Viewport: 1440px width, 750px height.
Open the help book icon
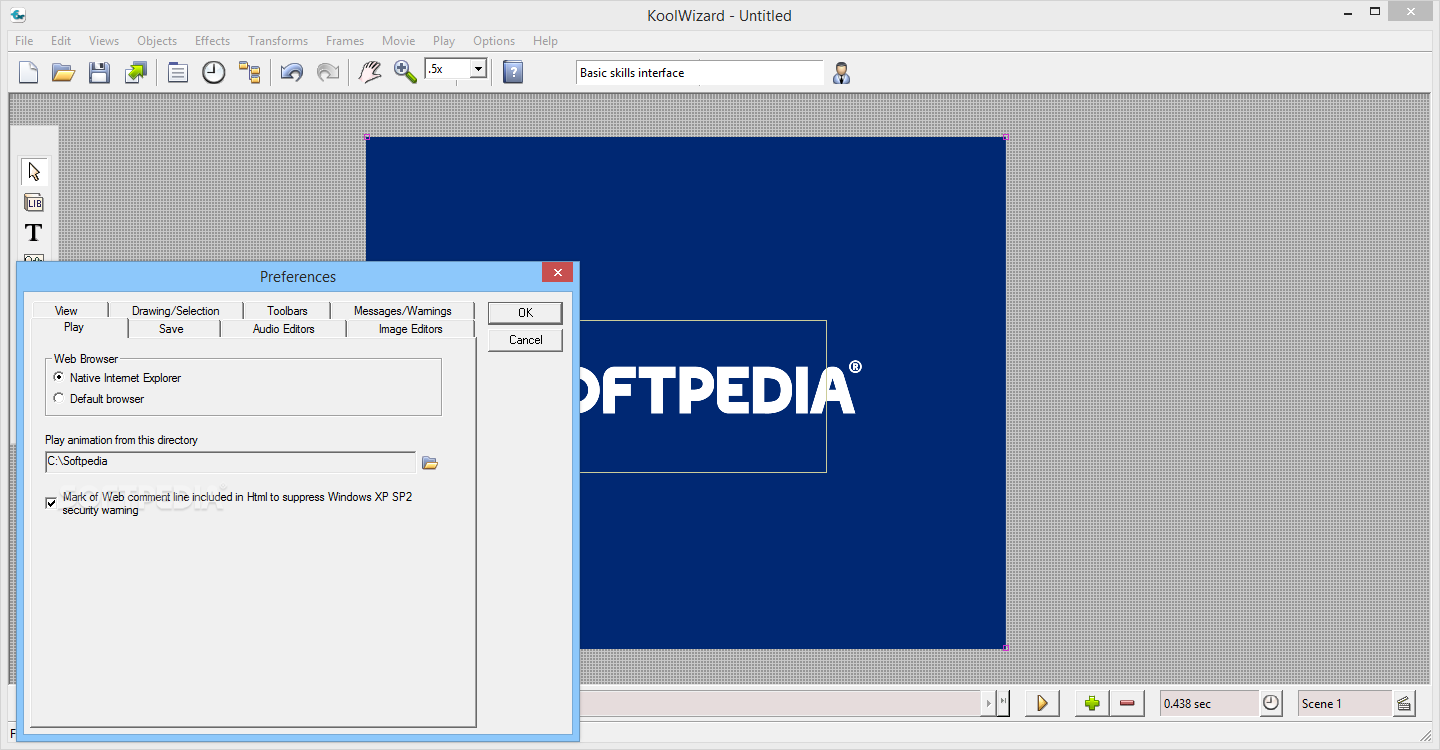pos(513,72)
